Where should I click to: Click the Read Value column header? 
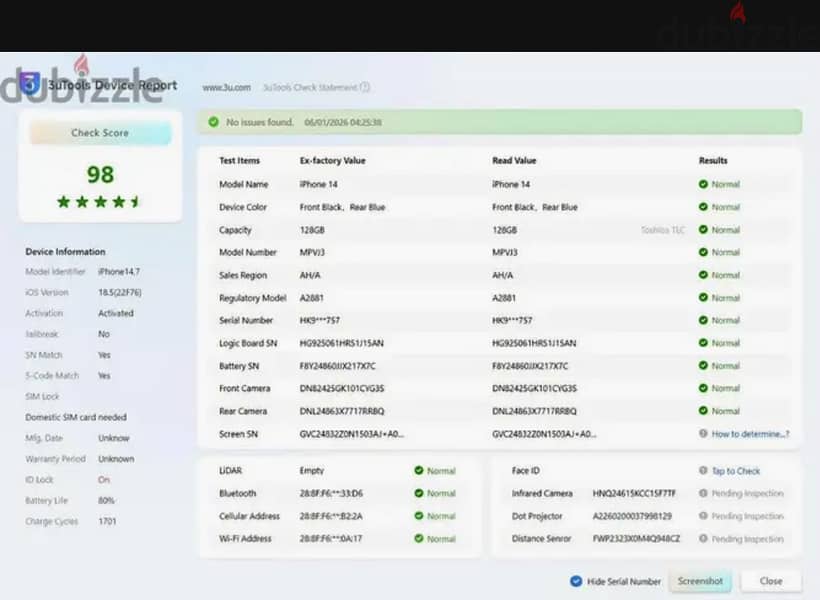coord(514,161)
